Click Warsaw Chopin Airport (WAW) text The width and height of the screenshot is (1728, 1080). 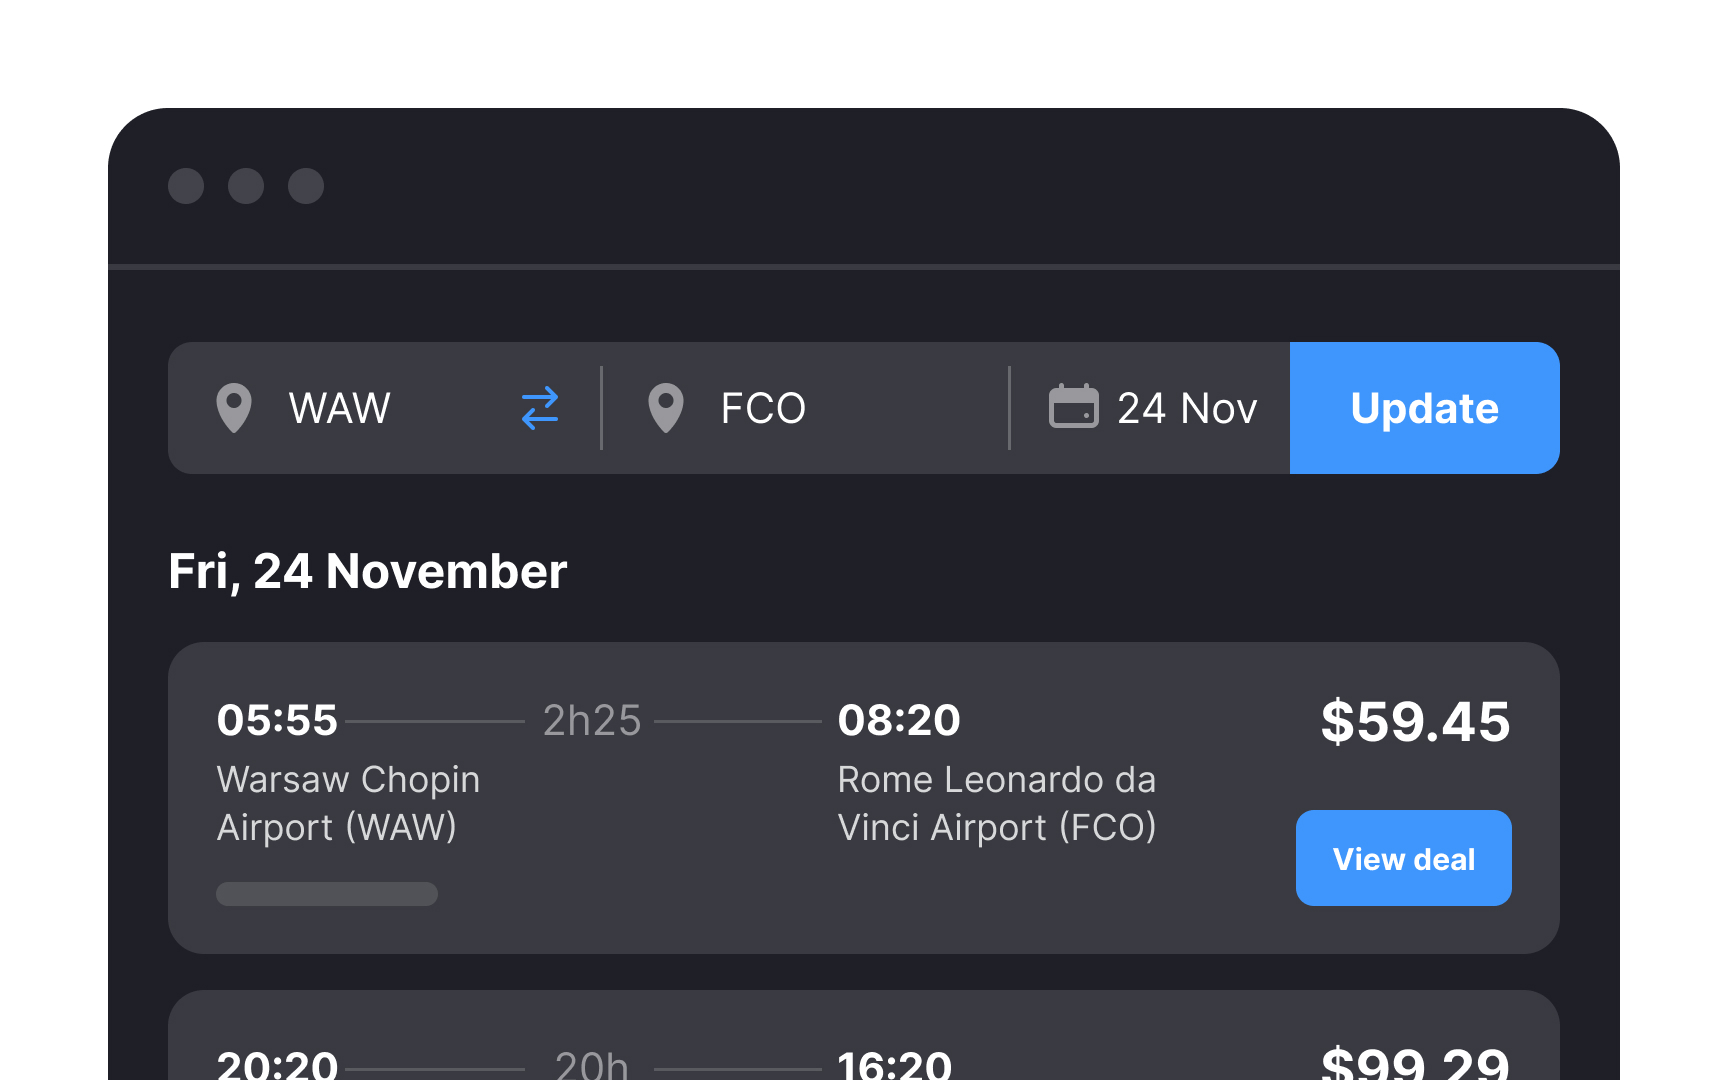pos(348,803)
